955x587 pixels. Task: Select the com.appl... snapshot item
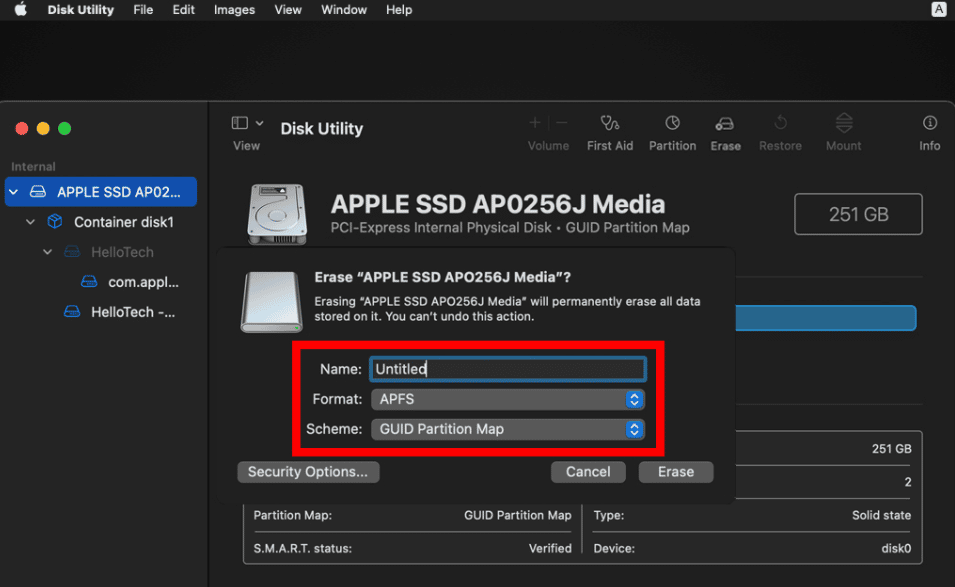coord(143,282)
